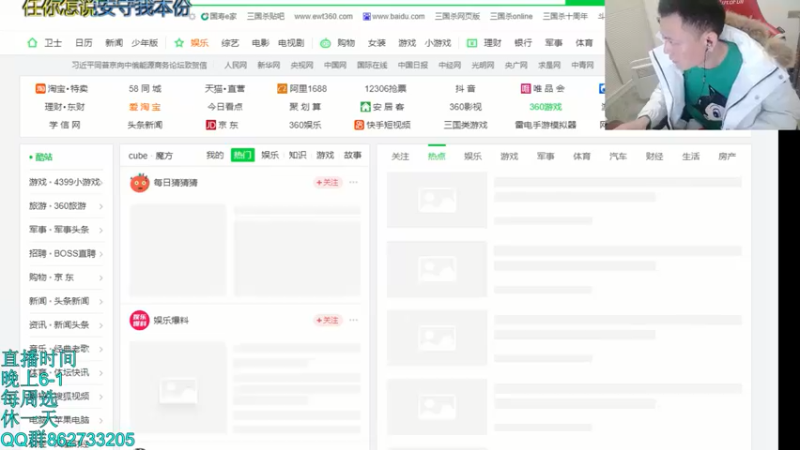Viewport: 800px width, 450px height.
Task: Click the baidu favicon bookmark
Action: tap(366, 16)
